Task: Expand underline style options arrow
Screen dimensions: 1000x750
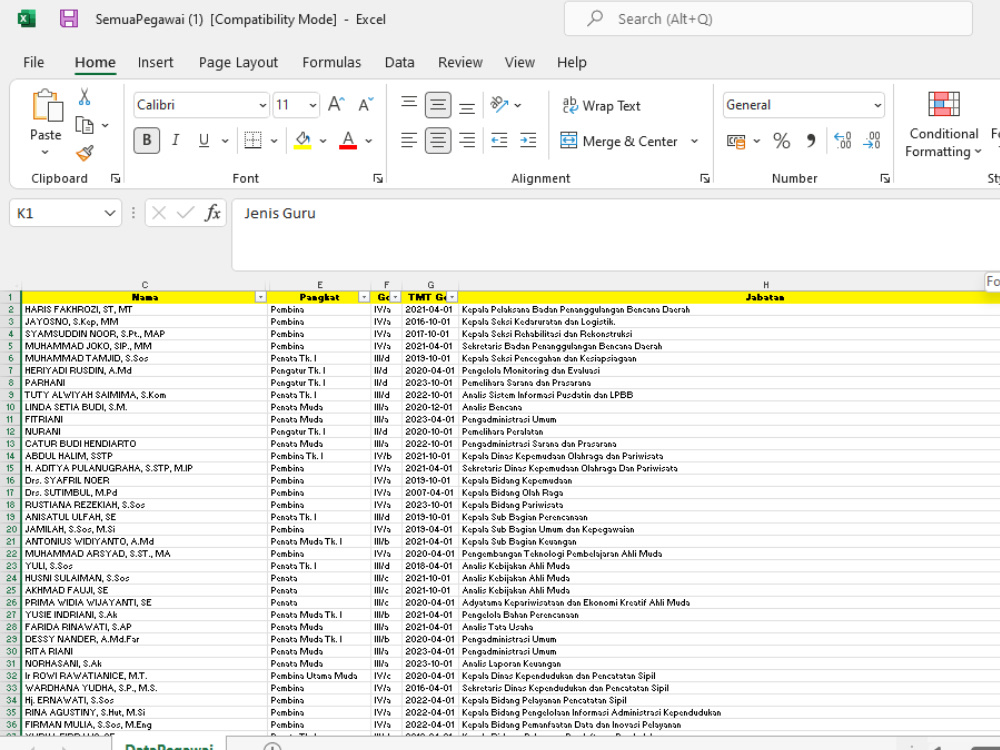Action: coord(224,141)
